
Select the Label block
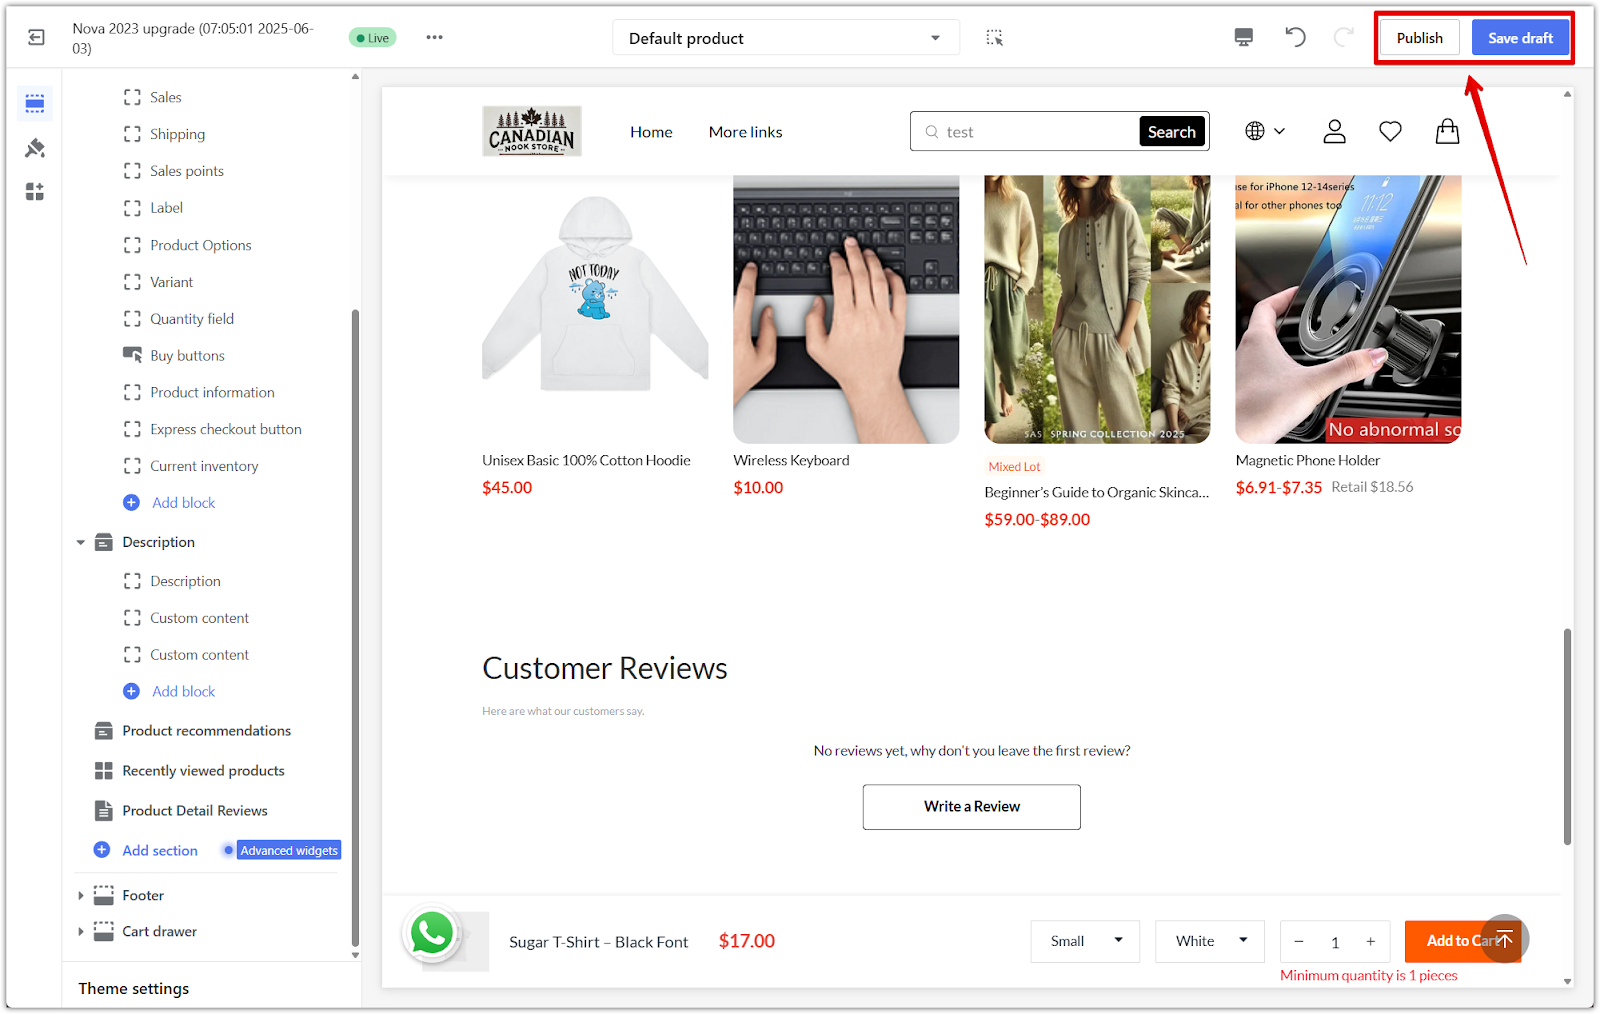166,208
